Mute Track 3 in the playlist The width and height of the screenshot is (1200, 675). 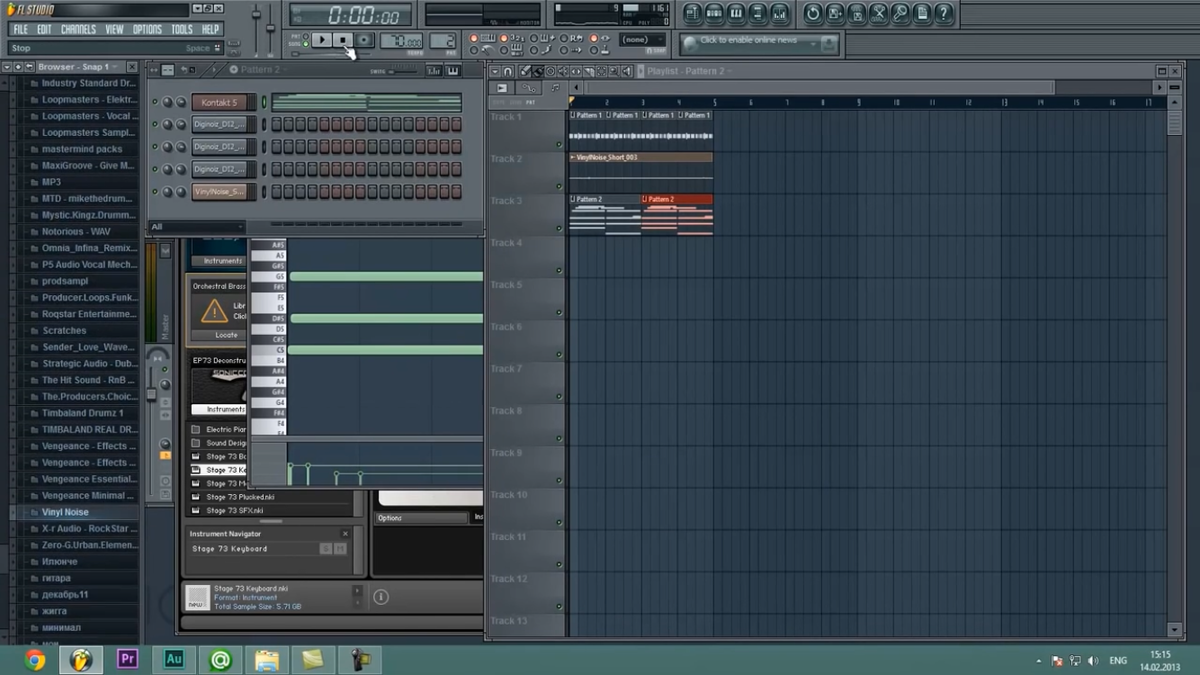(560, 229)
